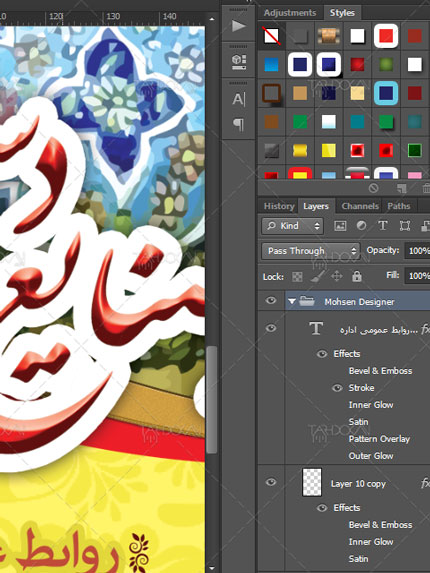Click the Mohsen Designer folder icon
The image size is (430, 573).
[307, 301]
